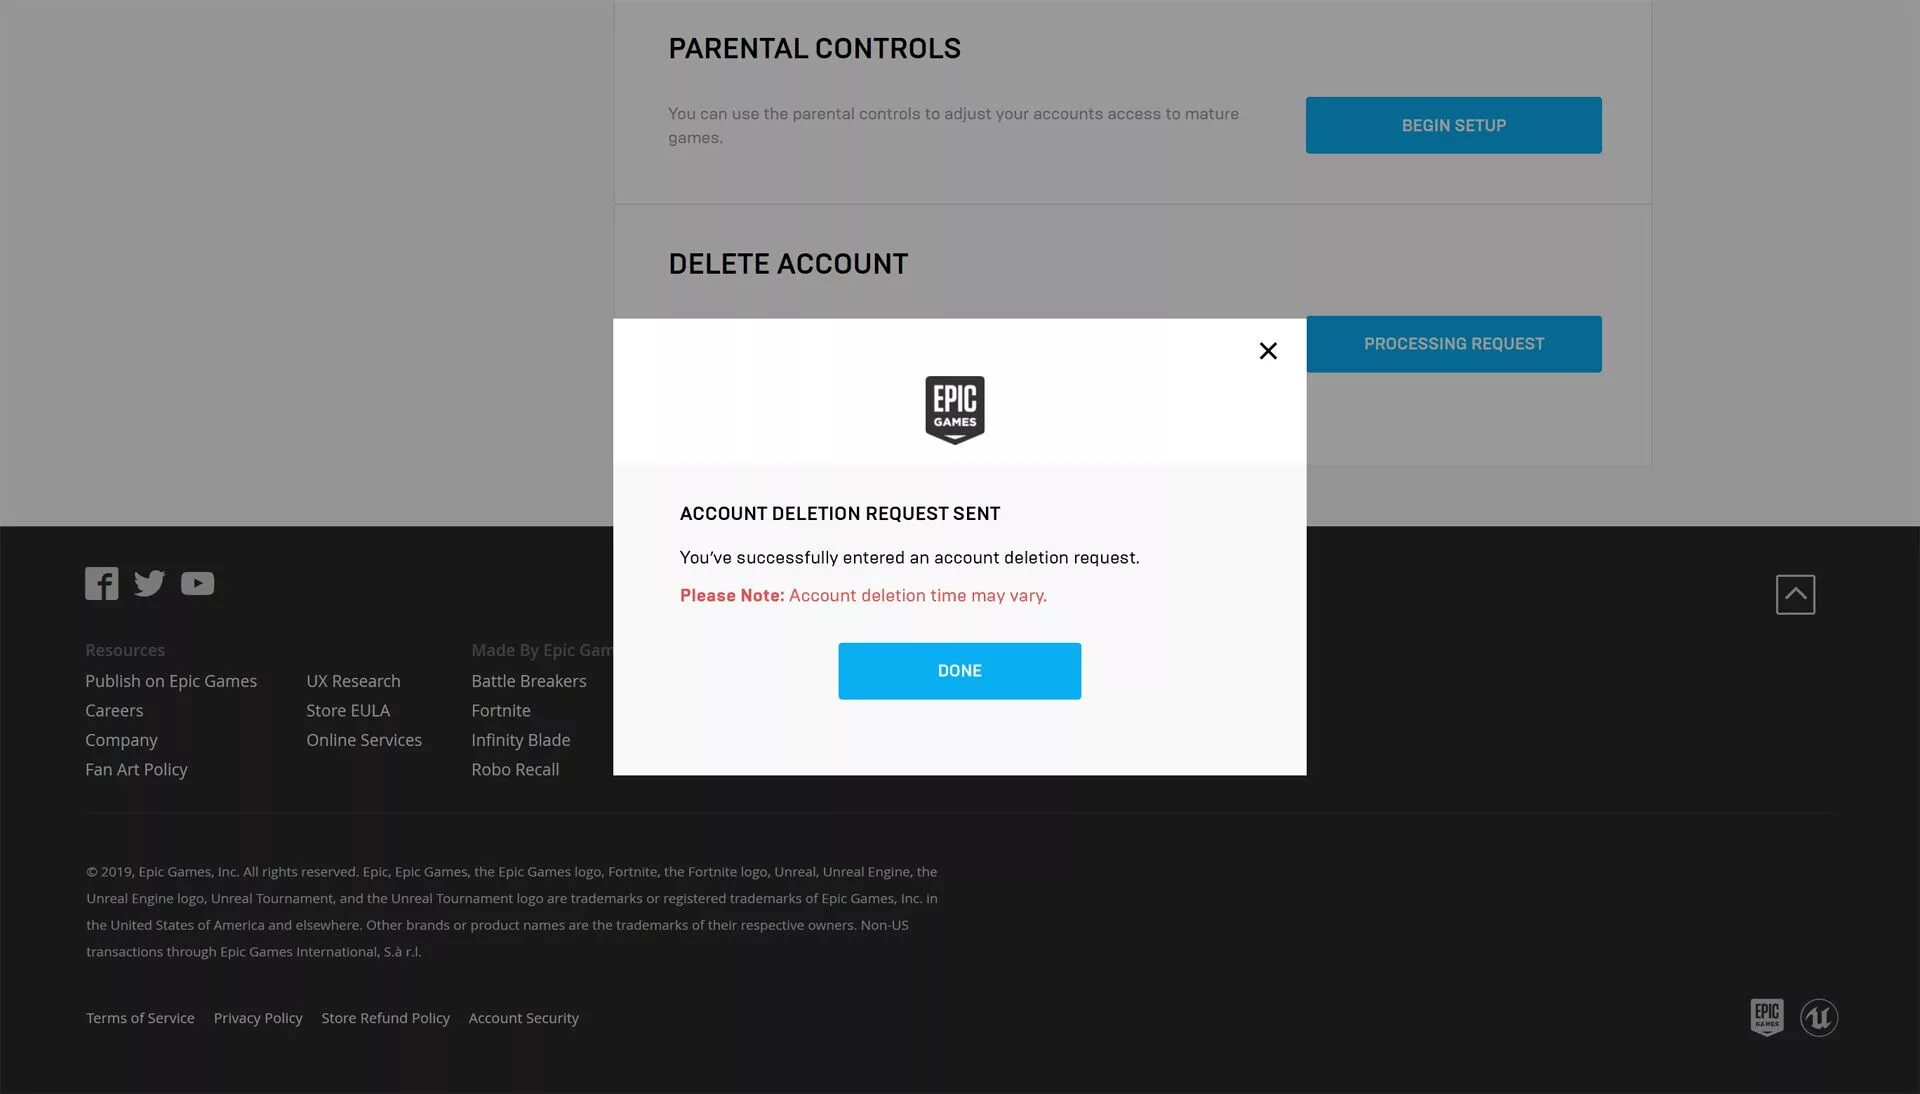Image resolution: width=1920 pixels, height=1094 pixels.
Task: Open the Twitter social icon
Action: click(149, 583)
